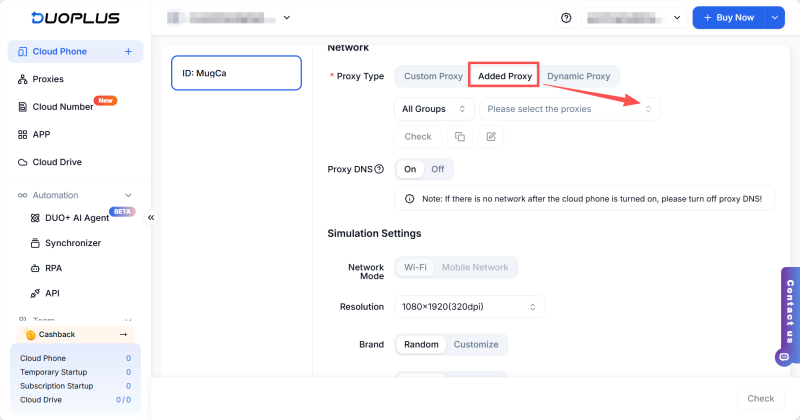The image size is (800, 420).
Task: Click the copy icon next to Check
Action: [x=460, y=137]
